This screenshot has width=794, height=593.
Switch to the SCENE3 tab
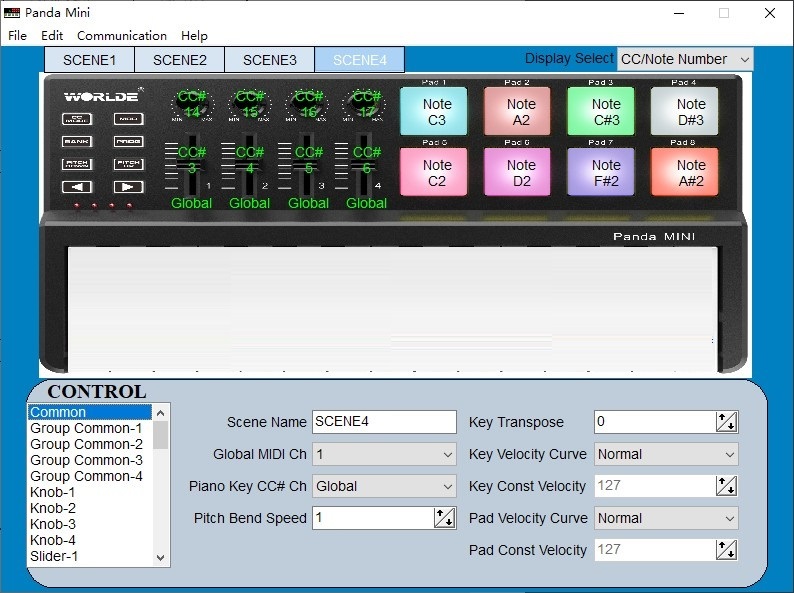point(269,60)
